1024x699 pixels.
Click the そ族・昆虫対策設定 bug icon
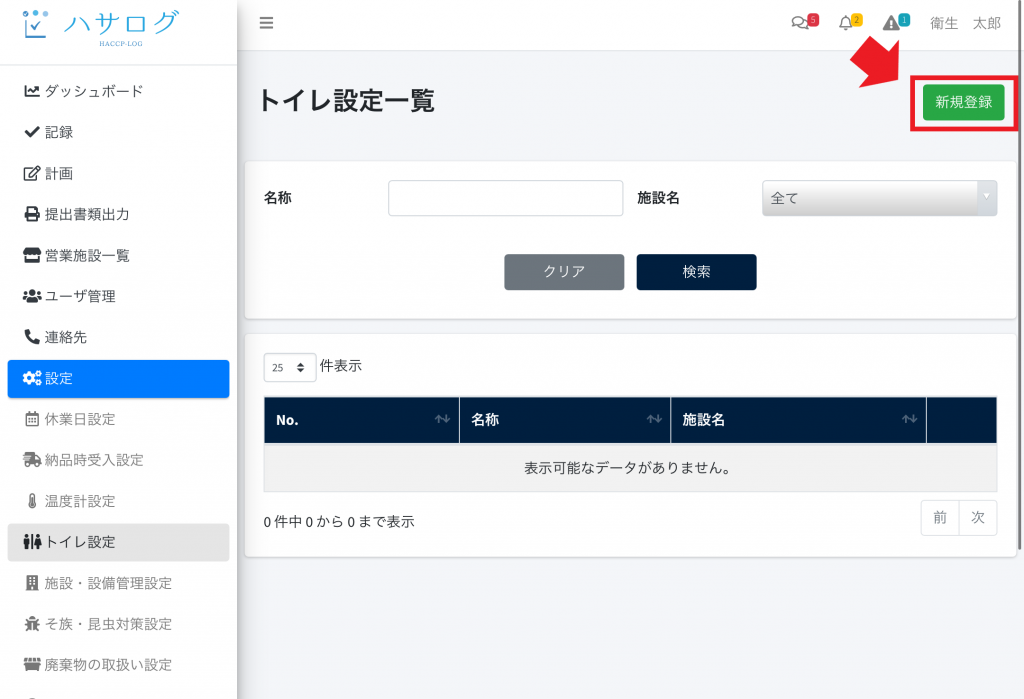coord(31,624)
